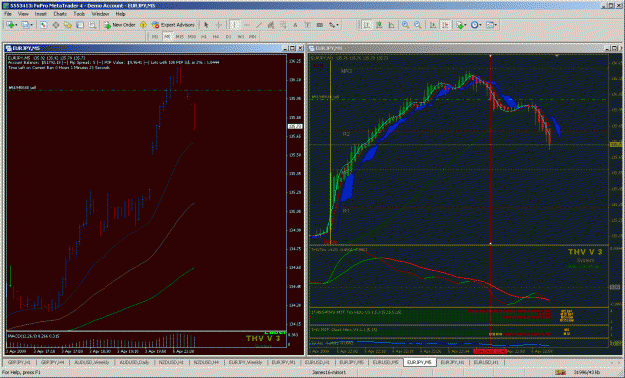
Task: Open the arrows objects dropdown
Action: tap(334, 25)
